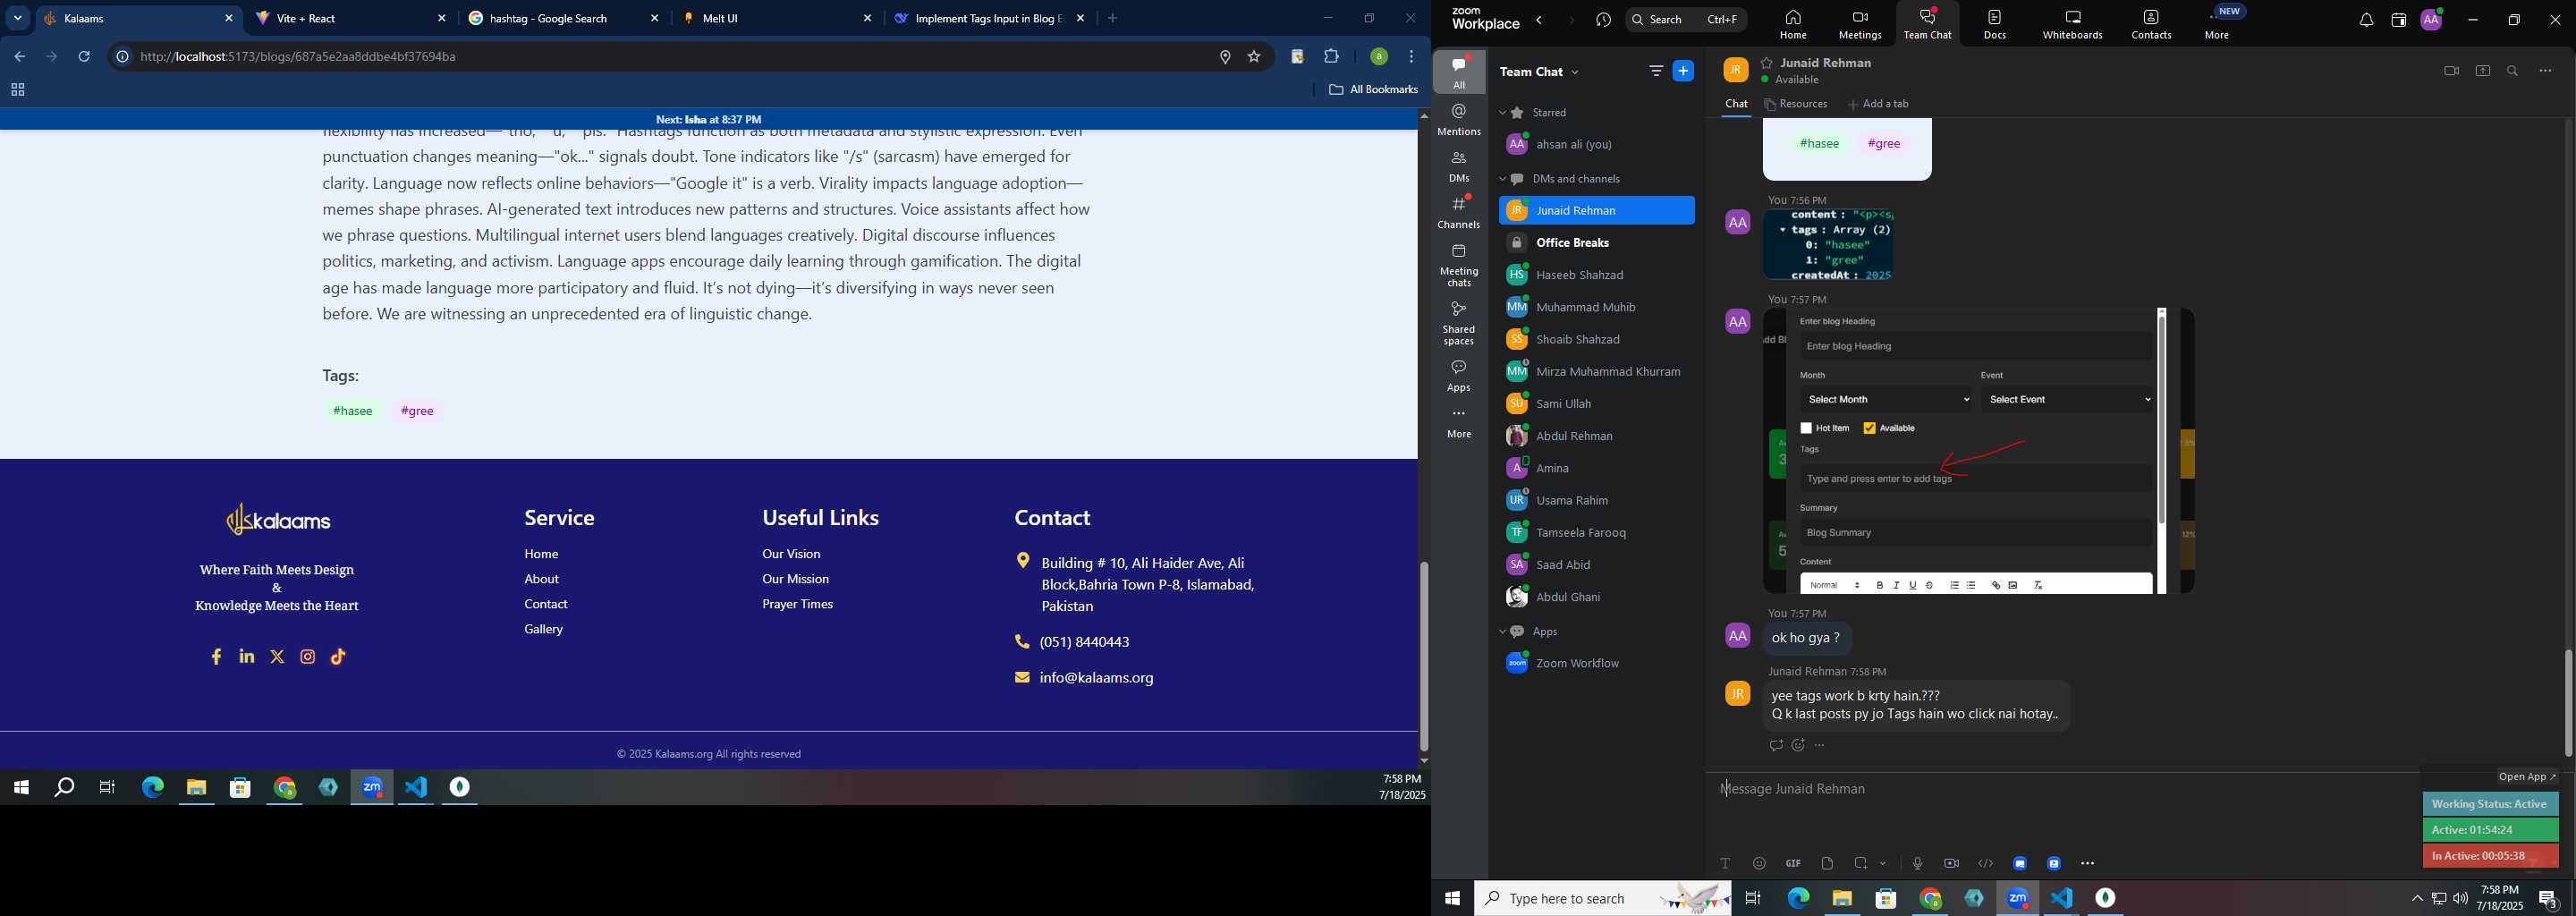The height and width of the screenshot is (916, 2576).
Task: Record video message in composer
Action: click(1951, 864)
